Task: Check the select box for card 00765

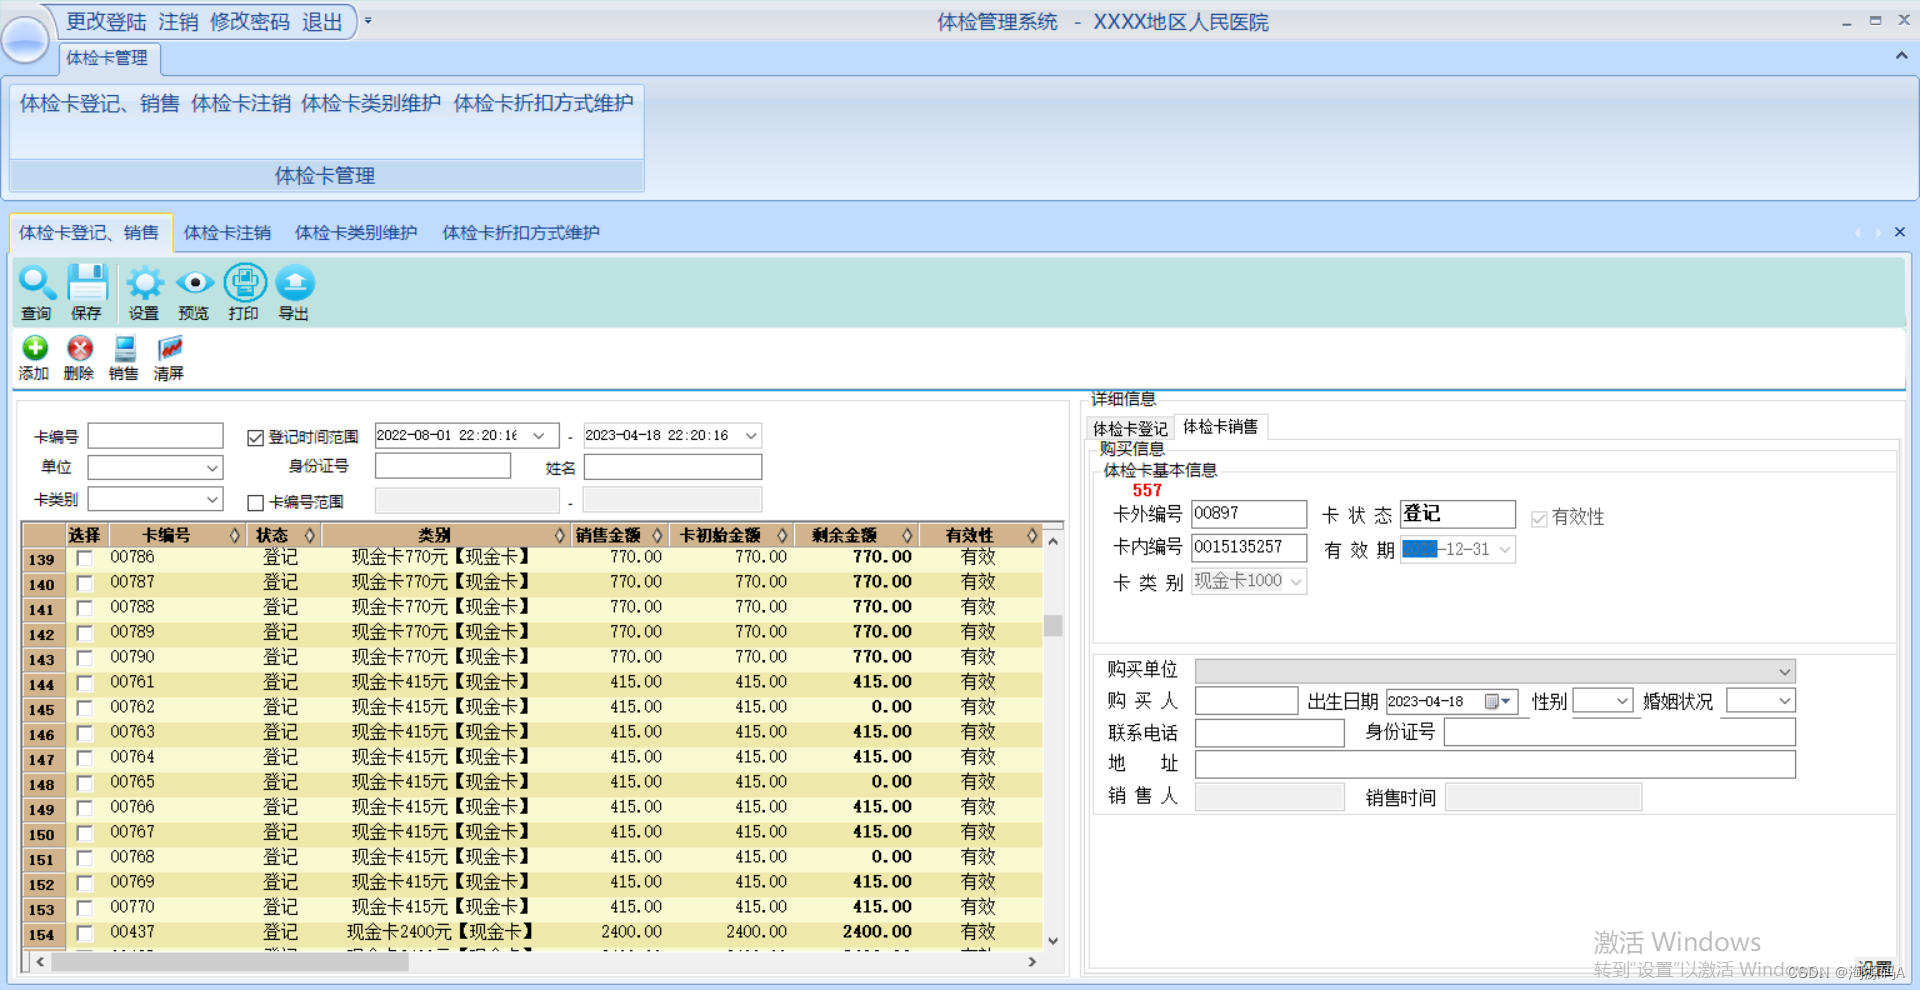Action: pos(85,783)
